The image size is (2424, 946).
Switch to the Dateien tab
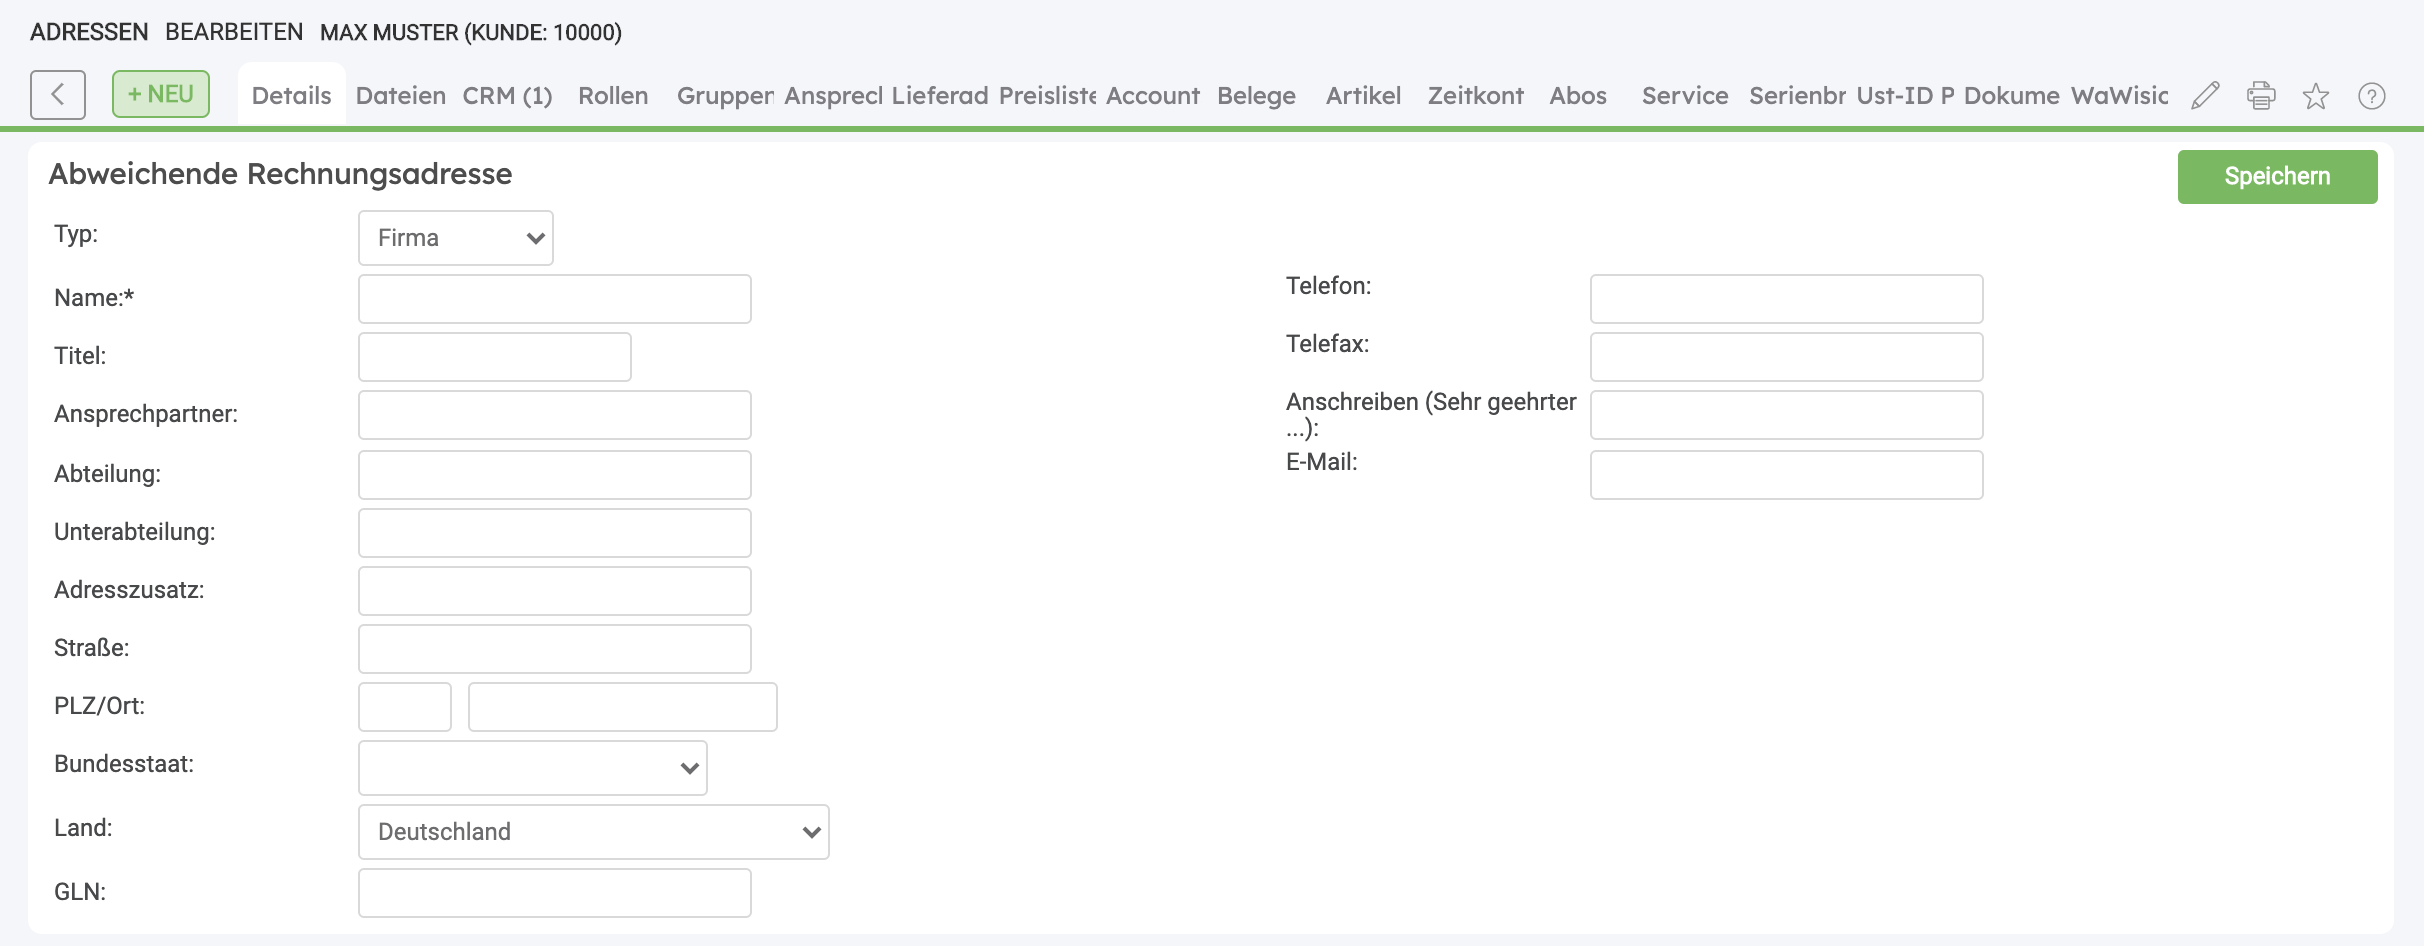(x=400, y=96)
